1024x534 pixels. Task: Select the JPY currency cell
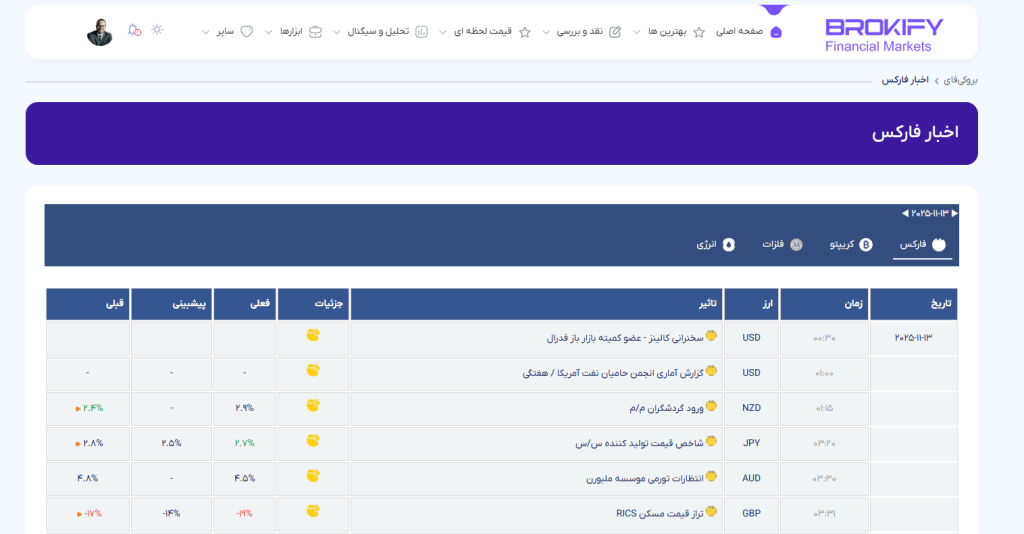tap(751, 443)
